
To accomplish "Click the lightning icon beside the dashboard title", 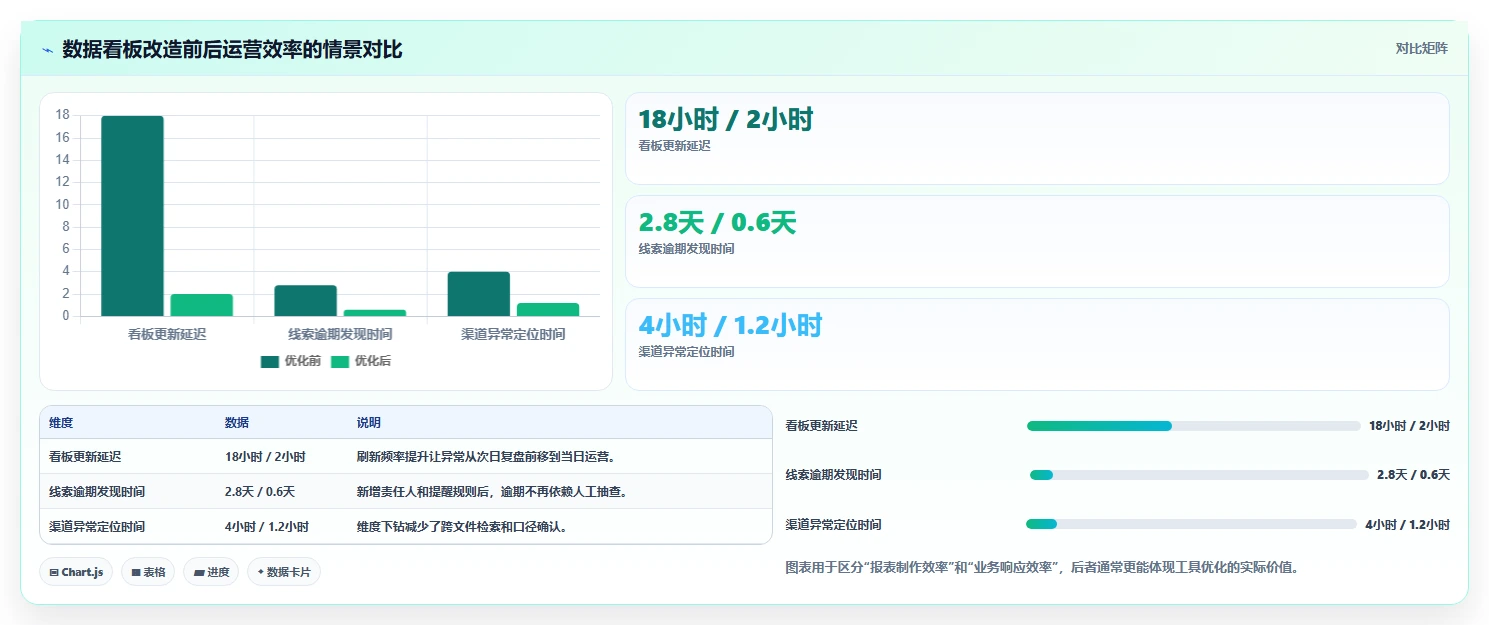I will coord(47,50).
